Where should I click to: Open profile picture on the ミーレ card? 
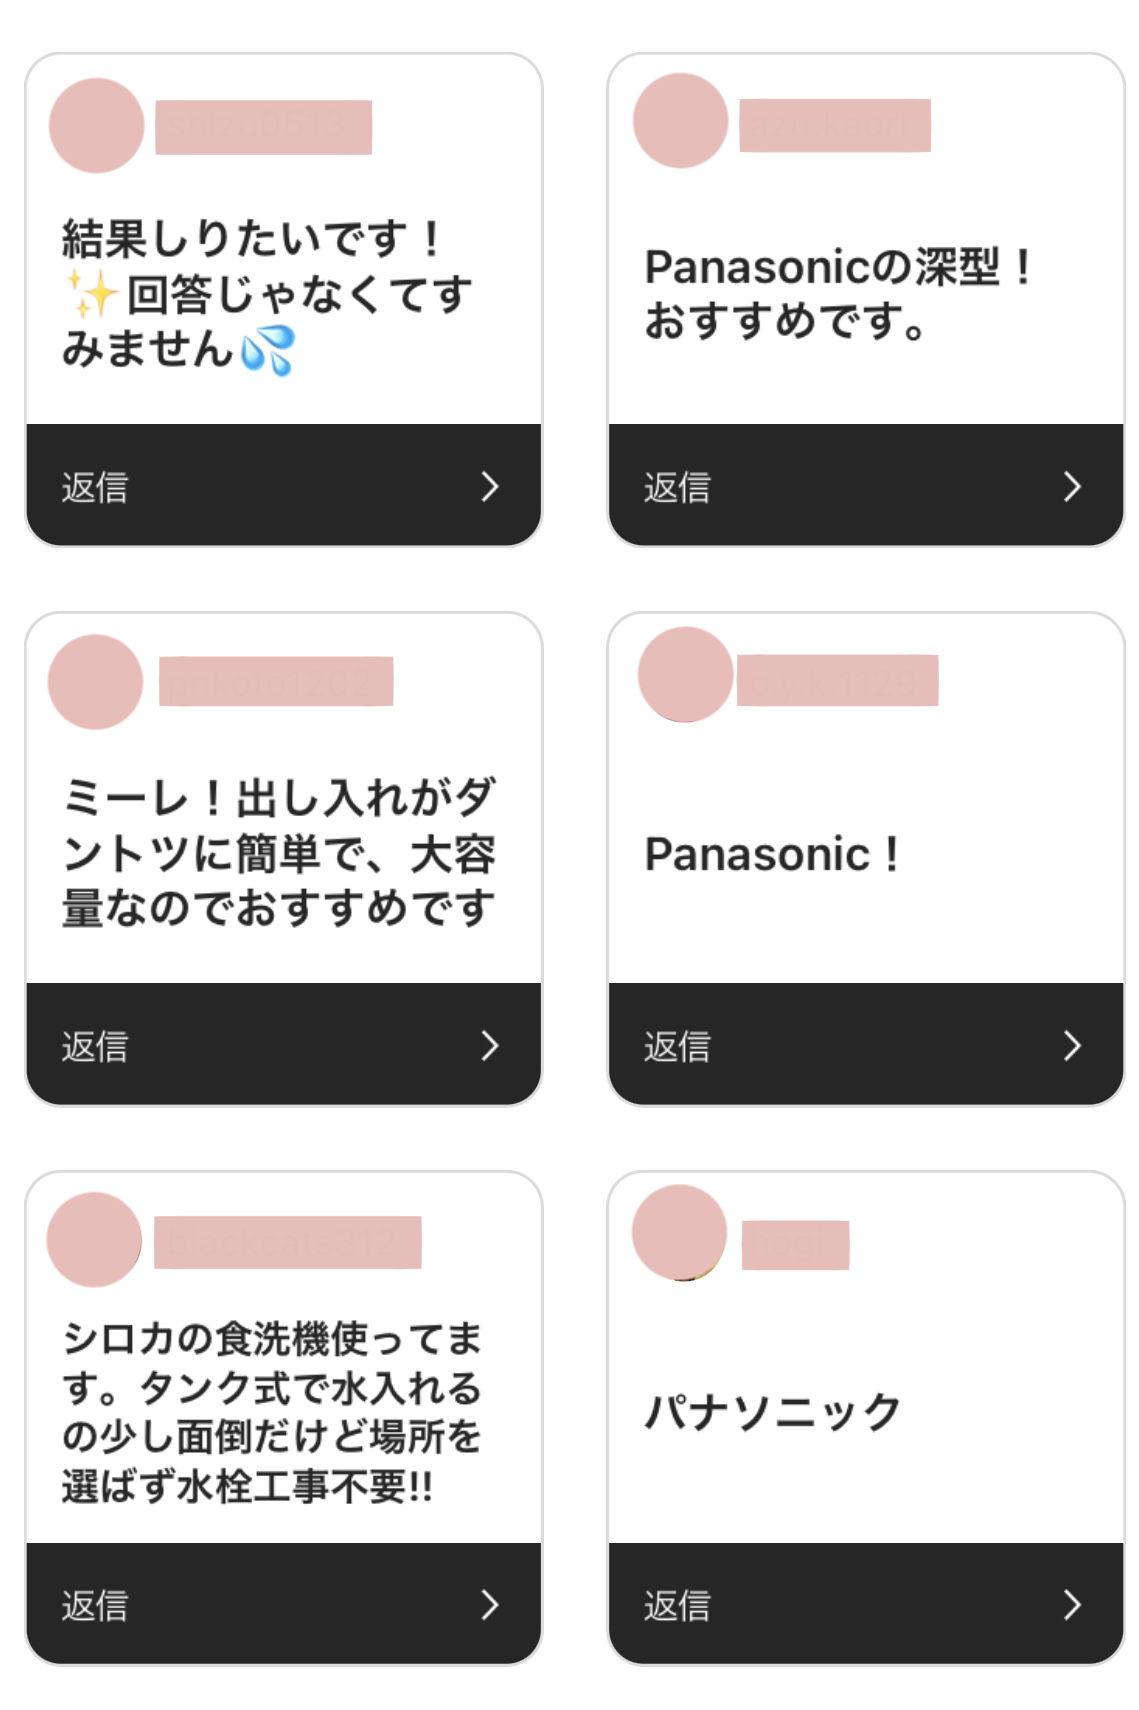[95, 682]
